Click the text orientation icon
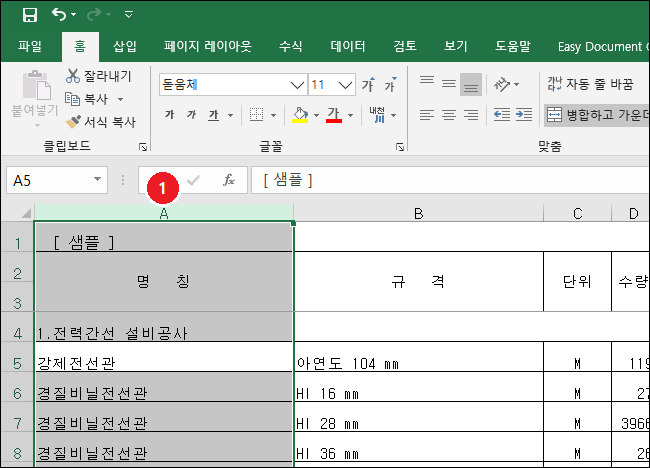Image resolution: width=650 pixels, height=468 pixels. click(x=503, y=84)
